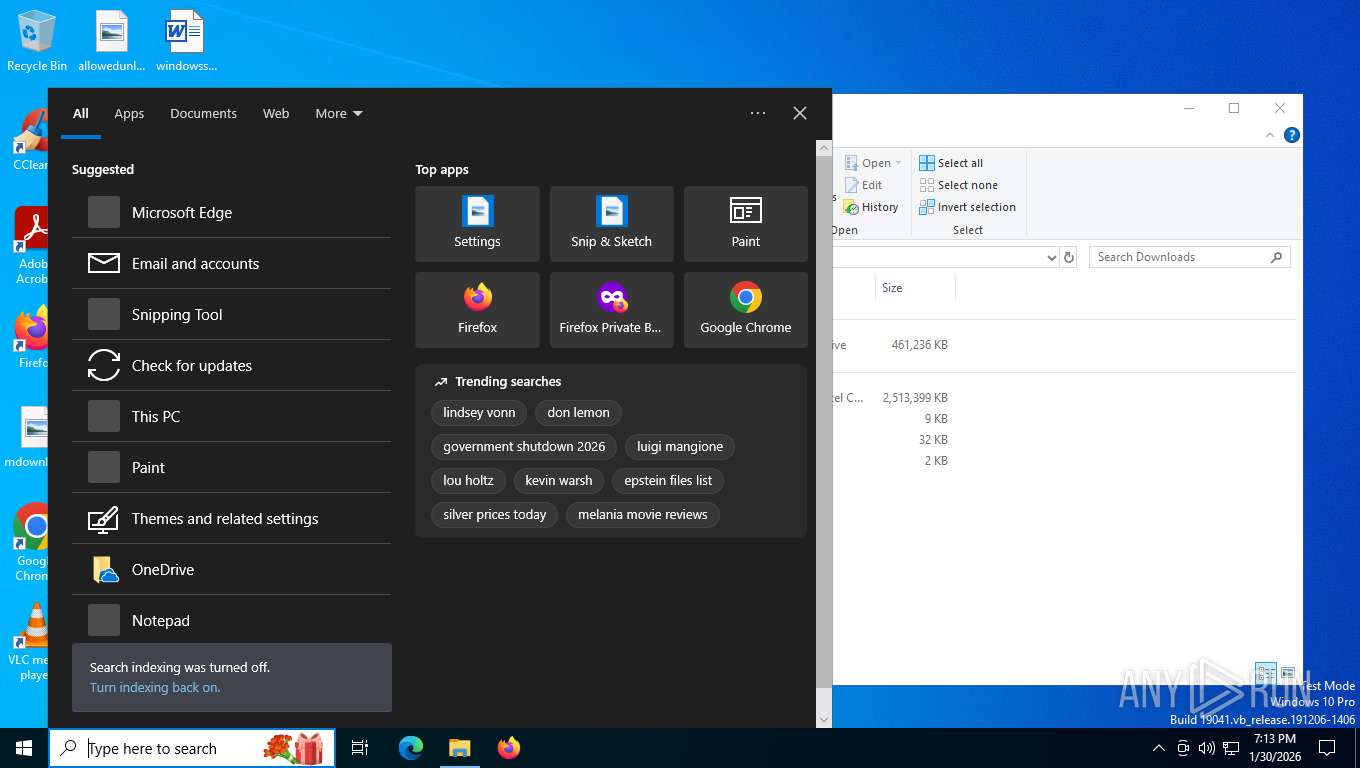Open File Explorer taskbar icon
This screenshot has width=1360, height=768.
point(459,748)
